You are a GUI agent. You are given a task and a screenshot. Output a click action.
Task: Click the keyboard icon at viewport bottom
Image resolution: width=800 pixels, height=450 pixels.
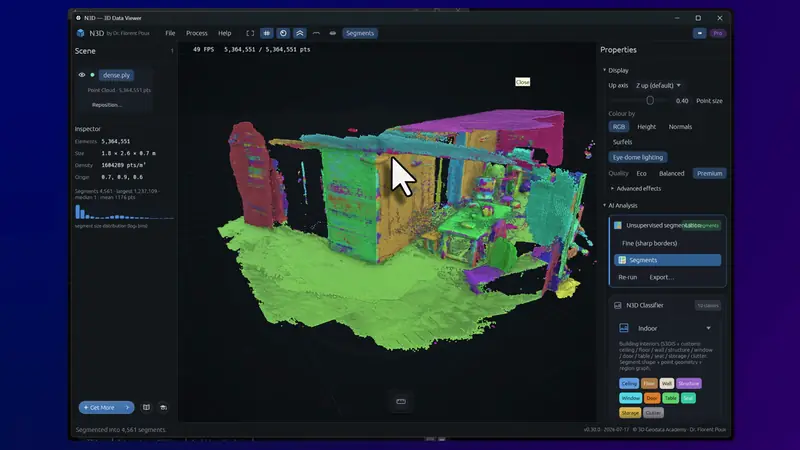[x=401, y=402]
